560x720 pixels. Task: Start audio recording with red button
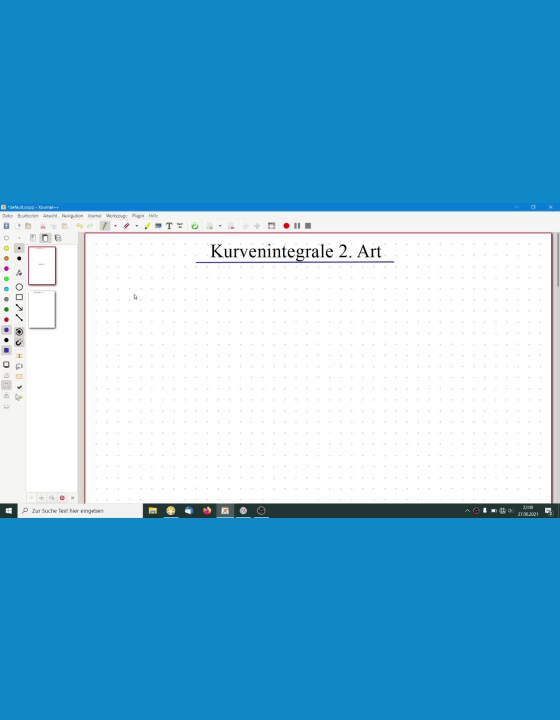[x=286, y=225]
